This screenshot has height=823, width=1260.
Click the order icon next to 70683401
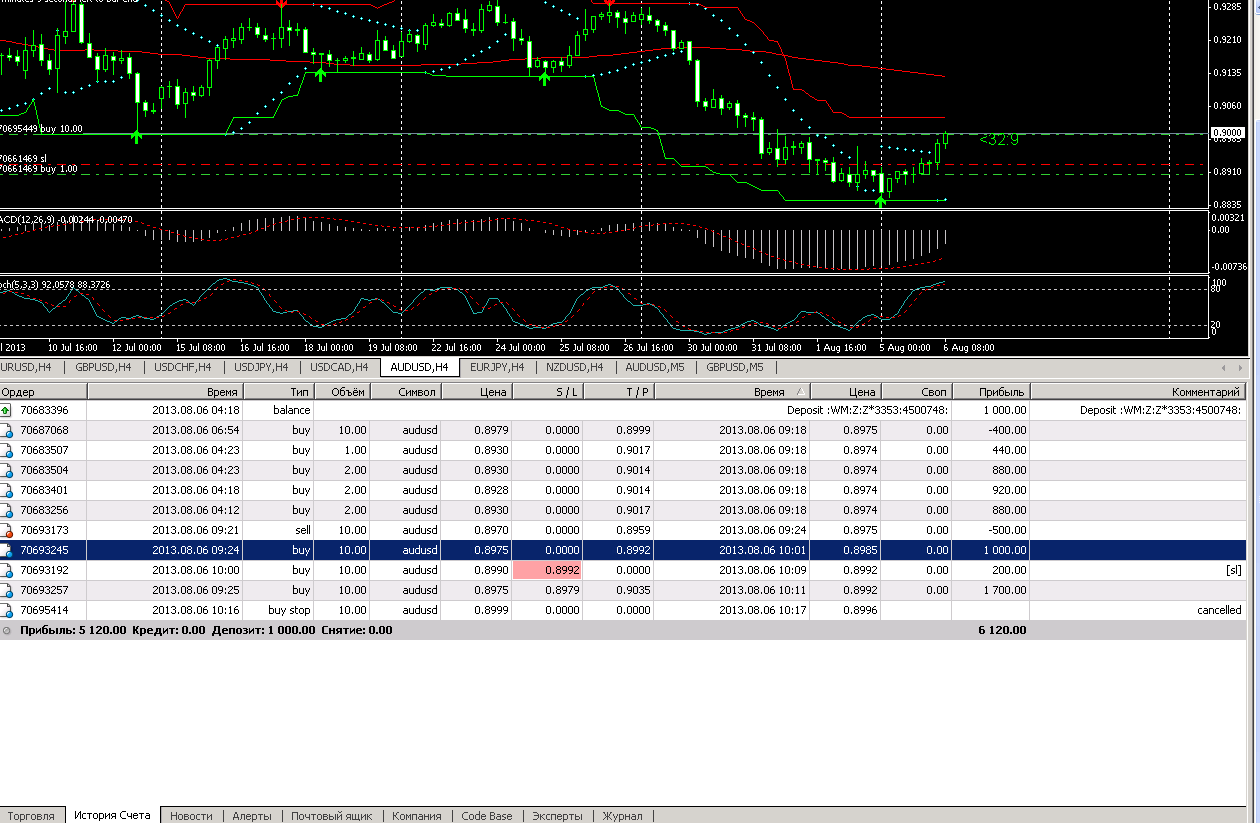(x=7, y=490)
